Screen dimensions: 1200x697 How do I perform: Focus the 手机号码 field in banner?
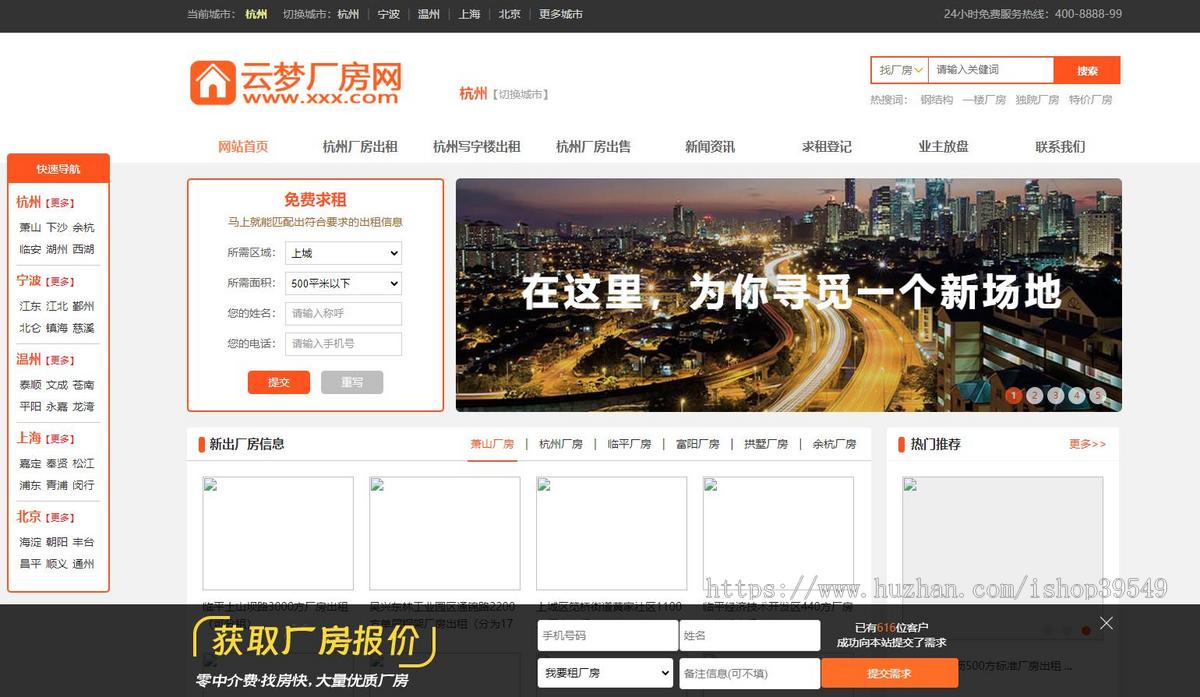[607, 635]
